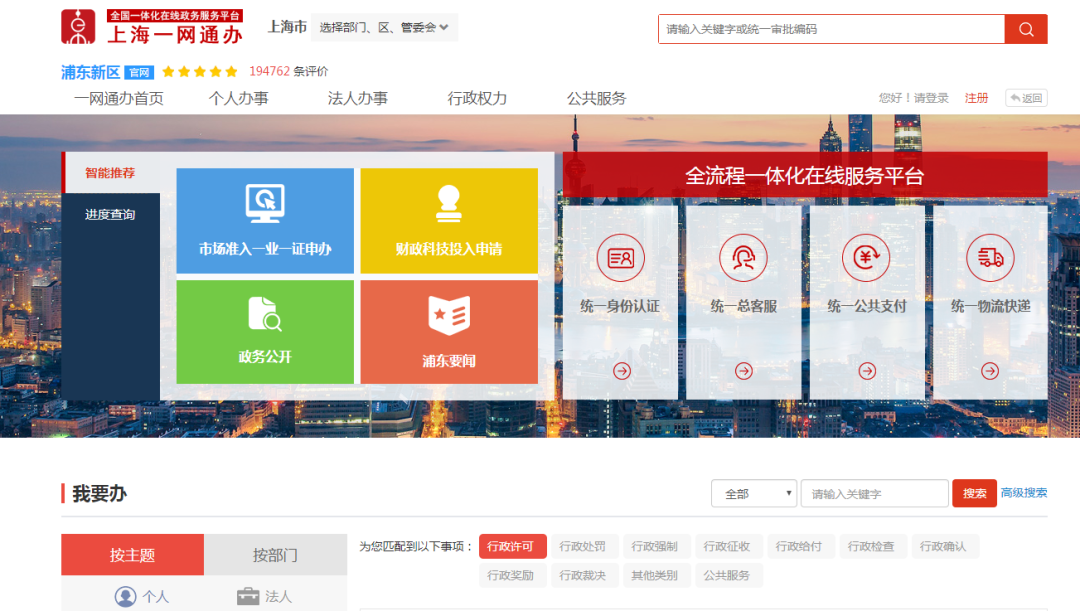Viewport: 1080px width, 611px height.
Task: Click the 全流程一体化在线服务平台 banner
Action: tap(805, 176)
